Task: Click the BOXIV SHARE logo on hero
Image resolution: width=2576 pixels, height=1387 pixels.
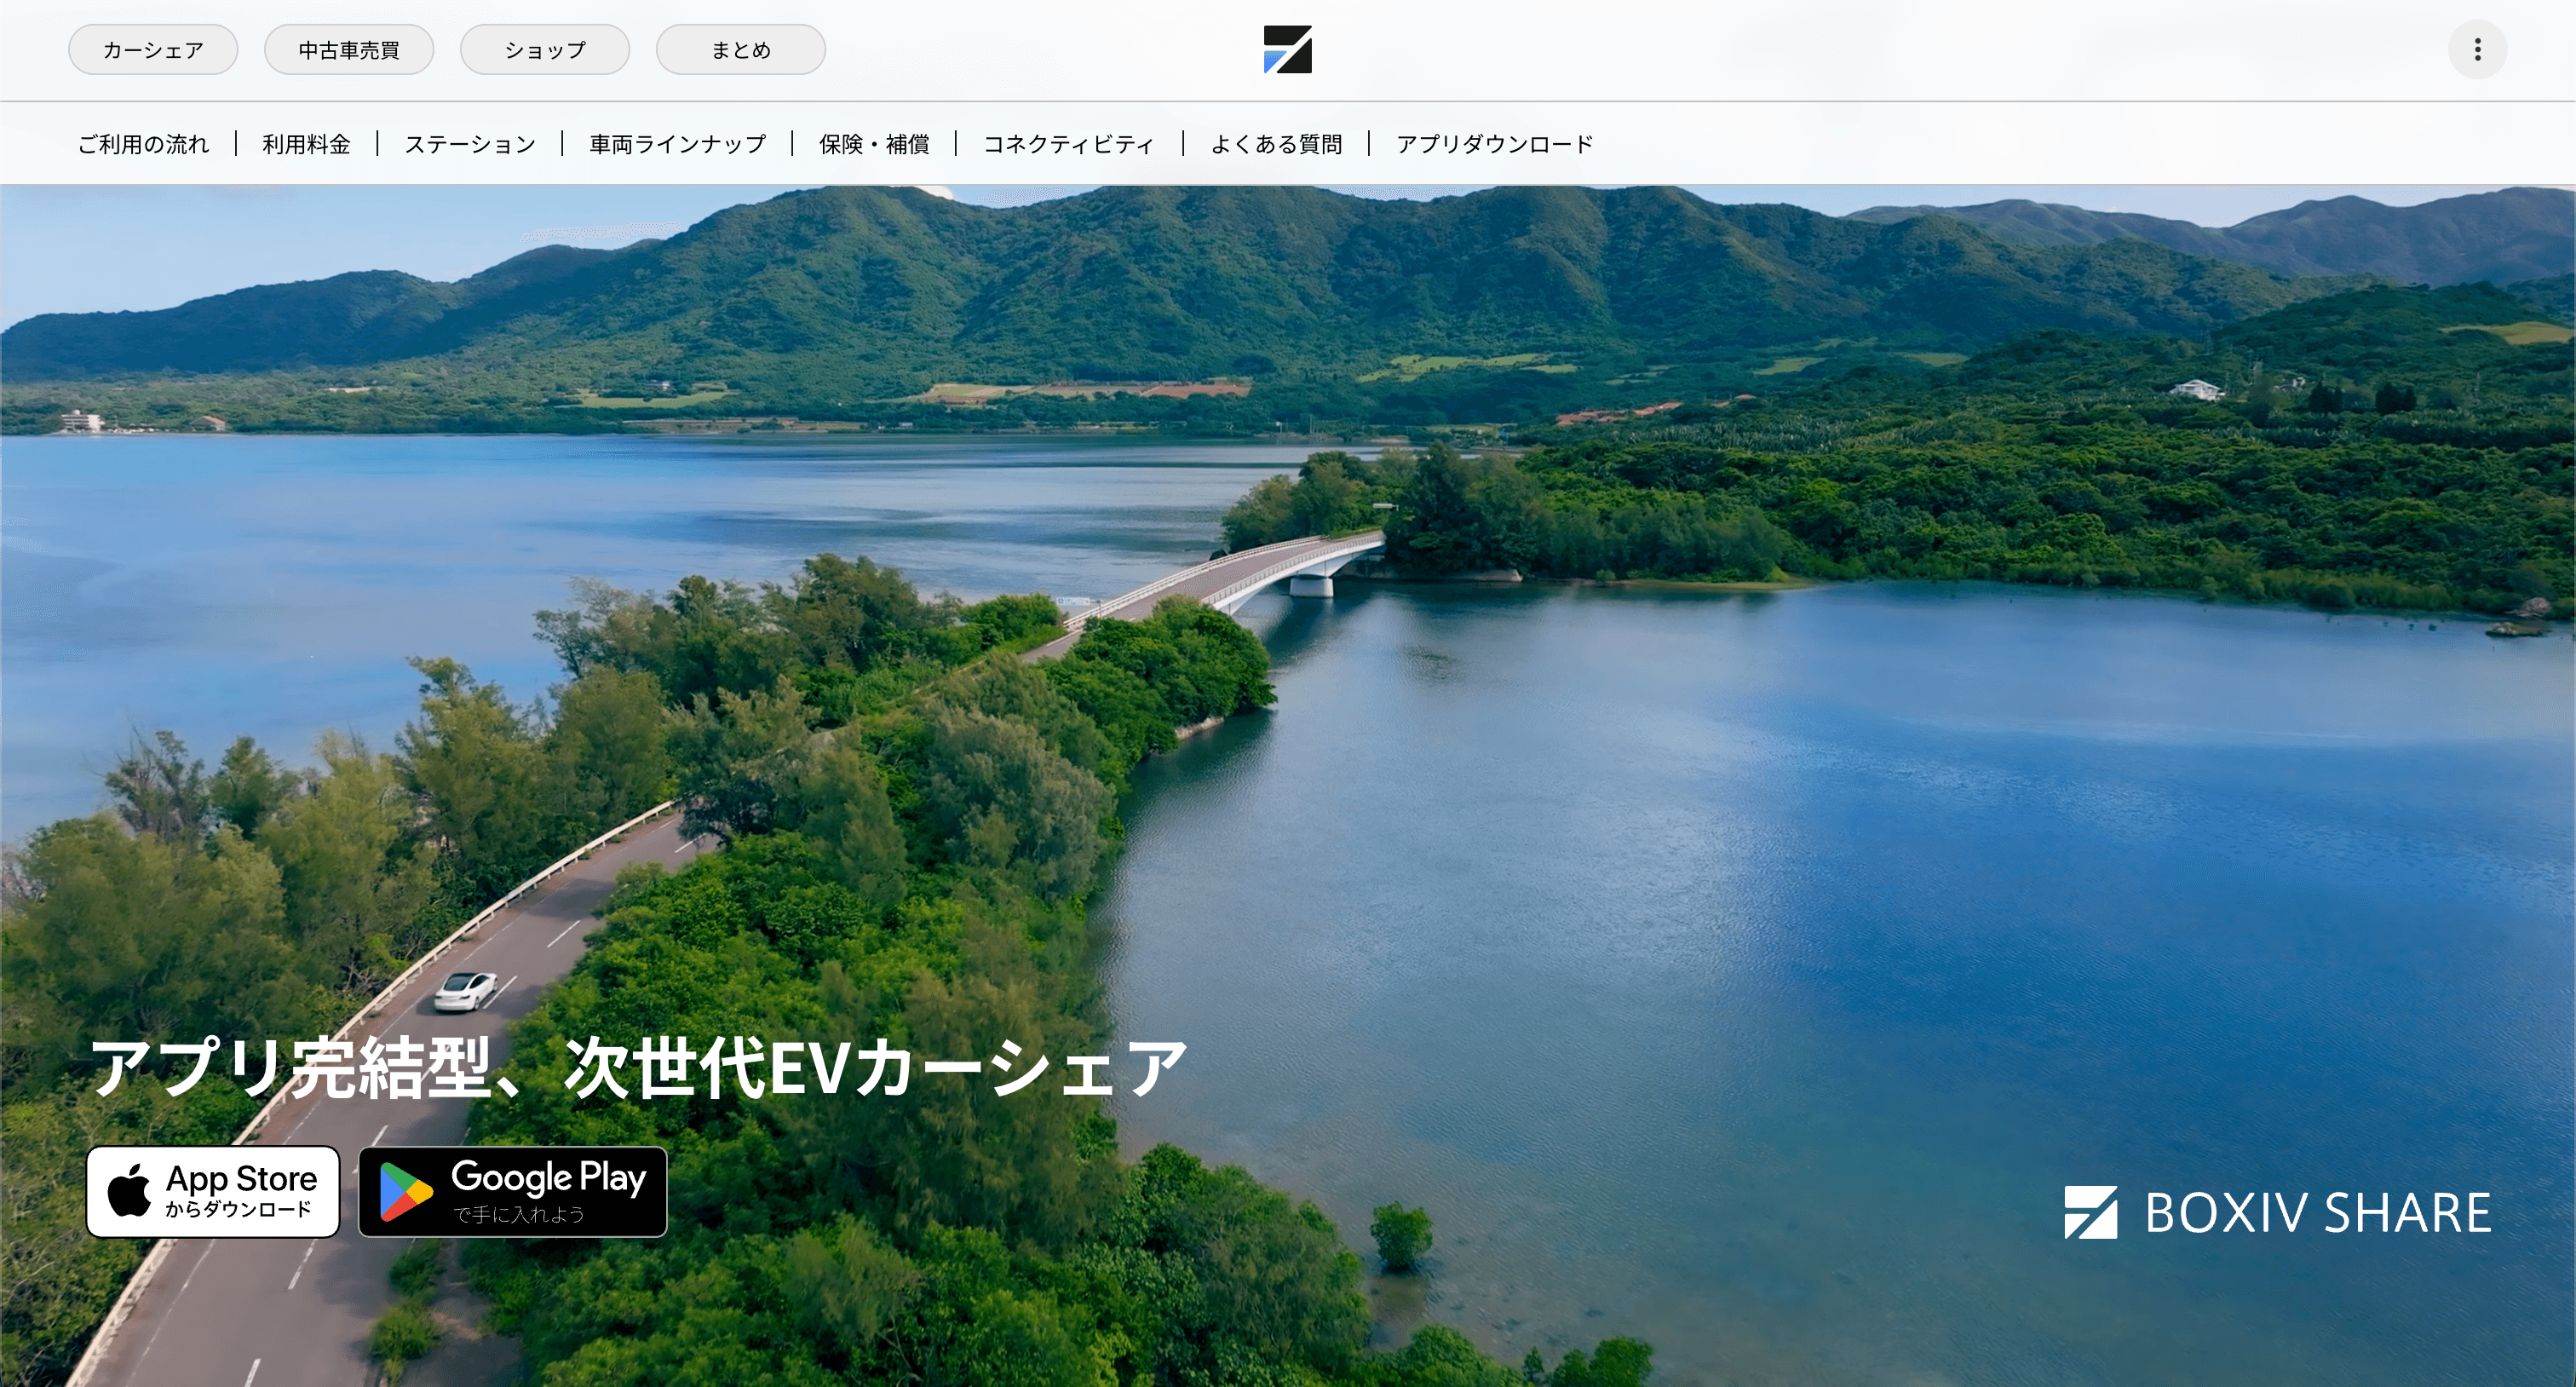Action: tap(2277, 1213)
